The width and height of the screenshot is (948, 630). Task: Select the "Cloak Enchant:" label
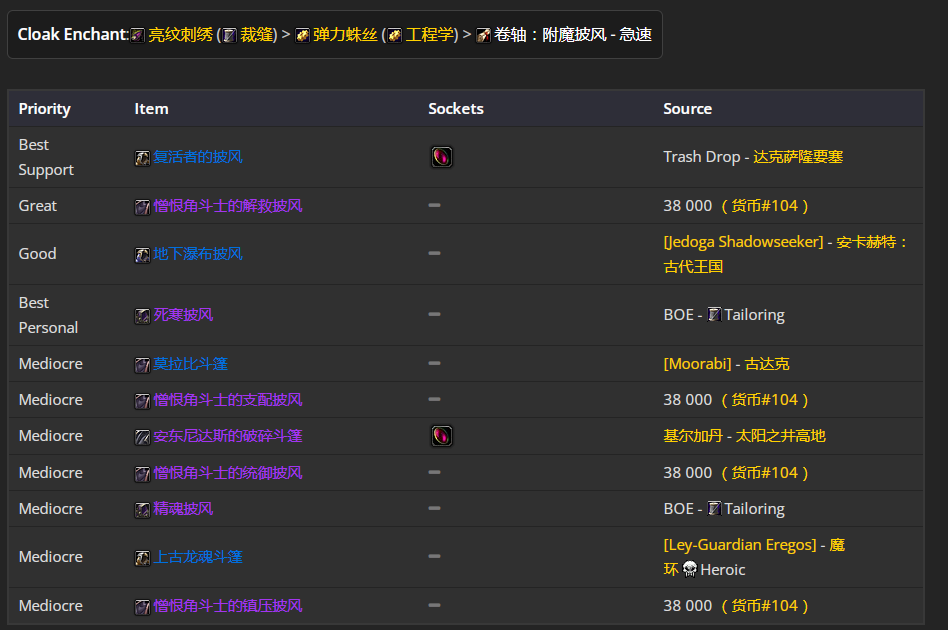pos(73,34)
